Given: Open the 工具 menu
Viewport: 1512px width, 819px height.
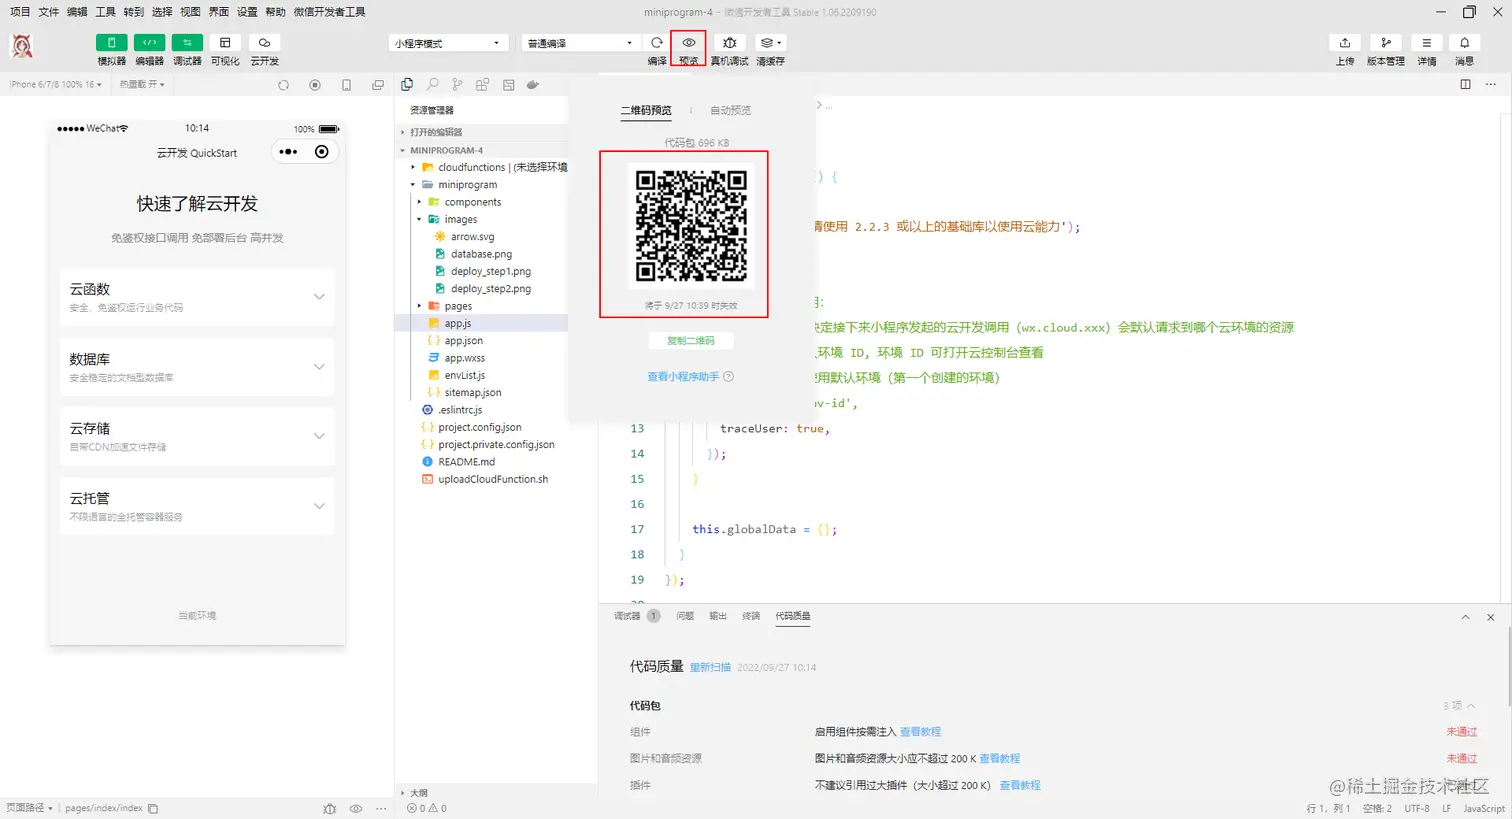Looking at the screenshot, I should point(105,12).
